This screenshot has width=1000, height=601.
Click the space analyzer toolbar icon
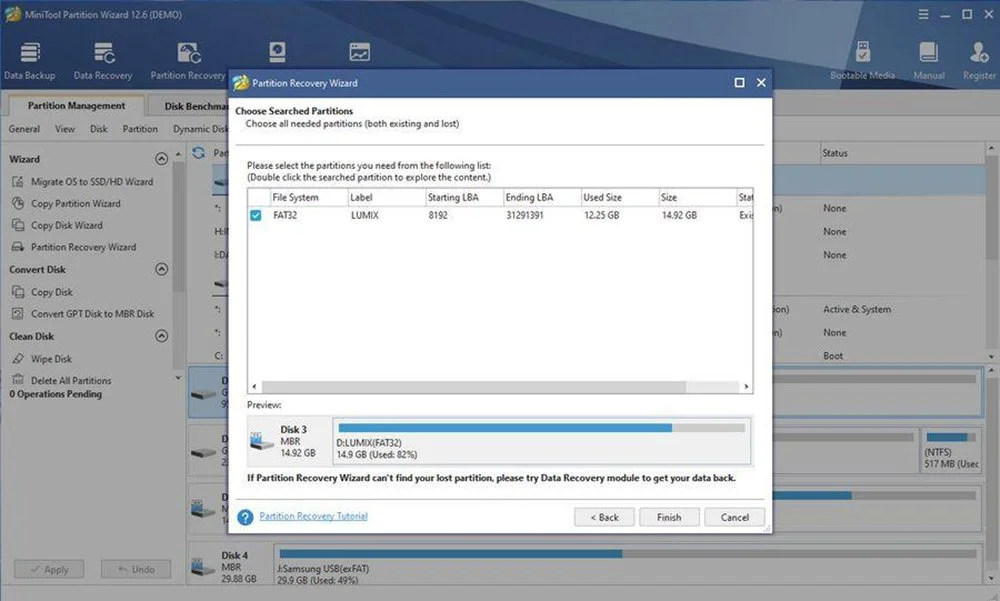pyautogui.click(x=360, y=52)
